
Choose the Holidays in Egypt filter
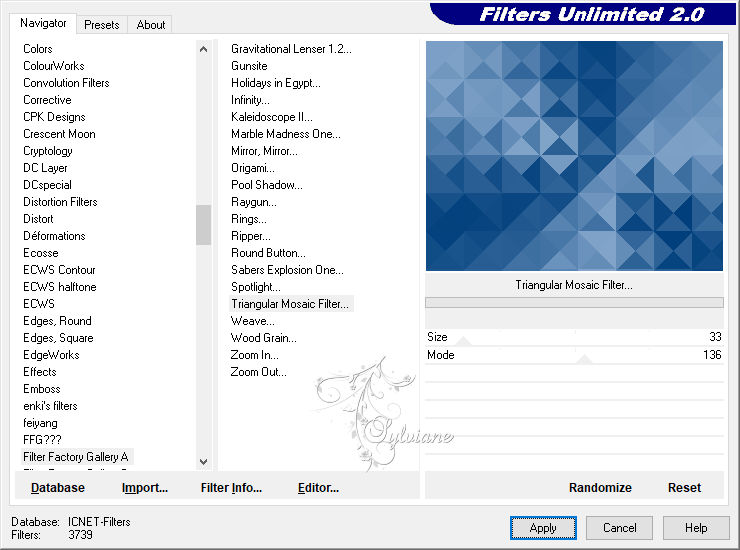point(276,83)
